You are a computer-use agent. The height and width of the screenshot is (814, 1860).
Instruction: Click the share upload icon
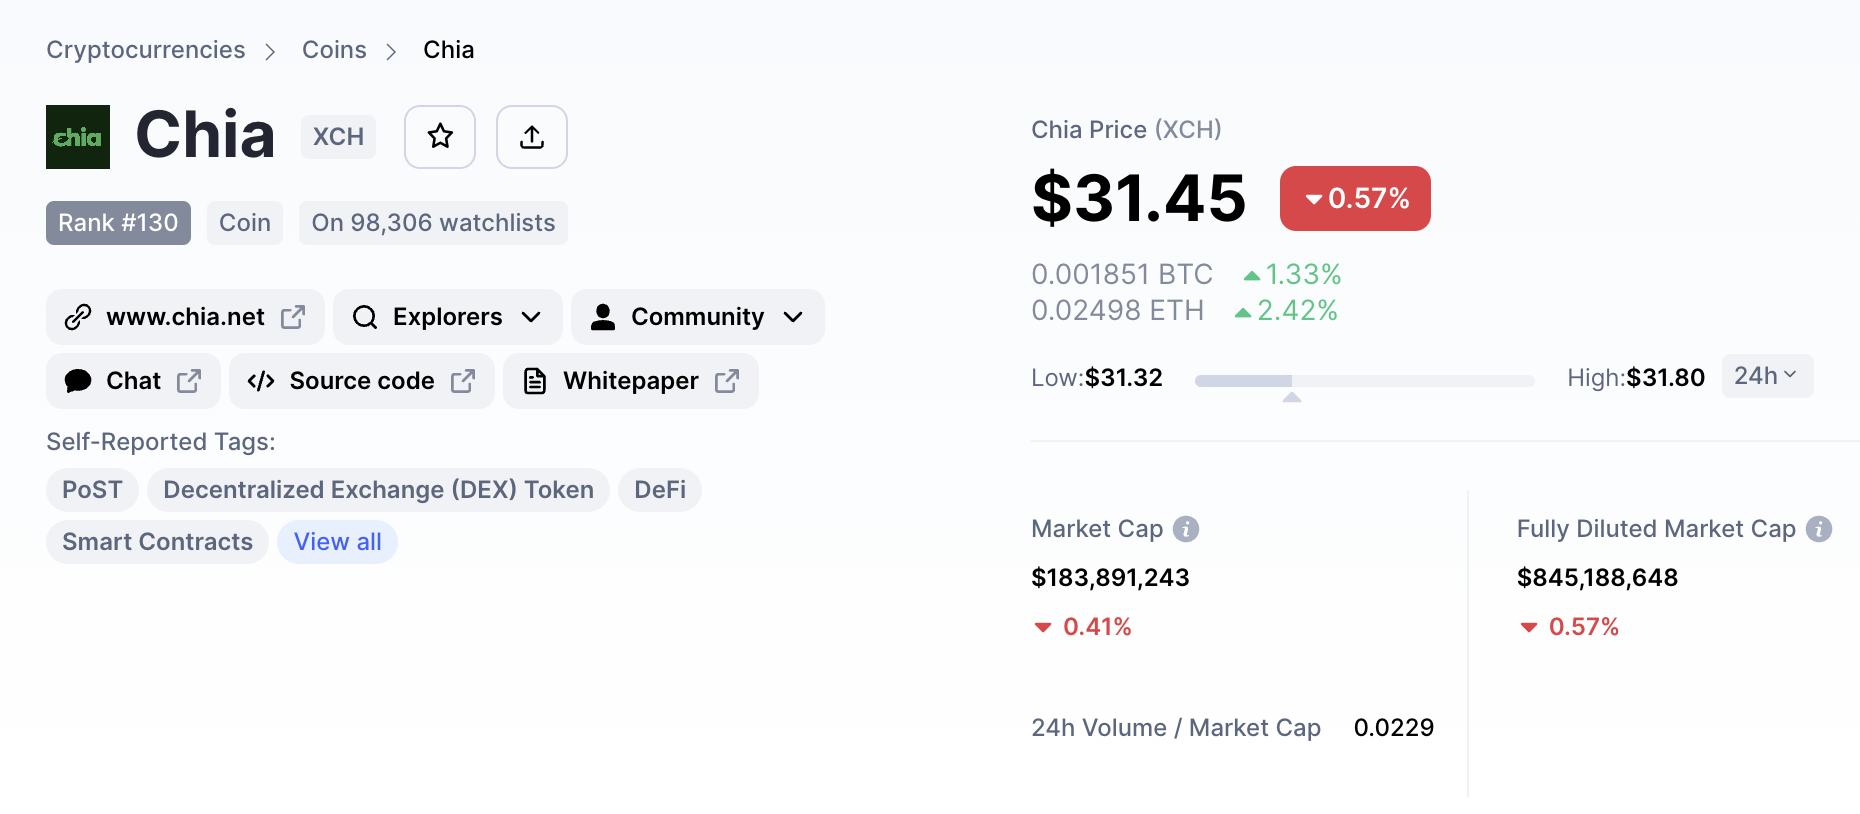[x=532, y=137]
